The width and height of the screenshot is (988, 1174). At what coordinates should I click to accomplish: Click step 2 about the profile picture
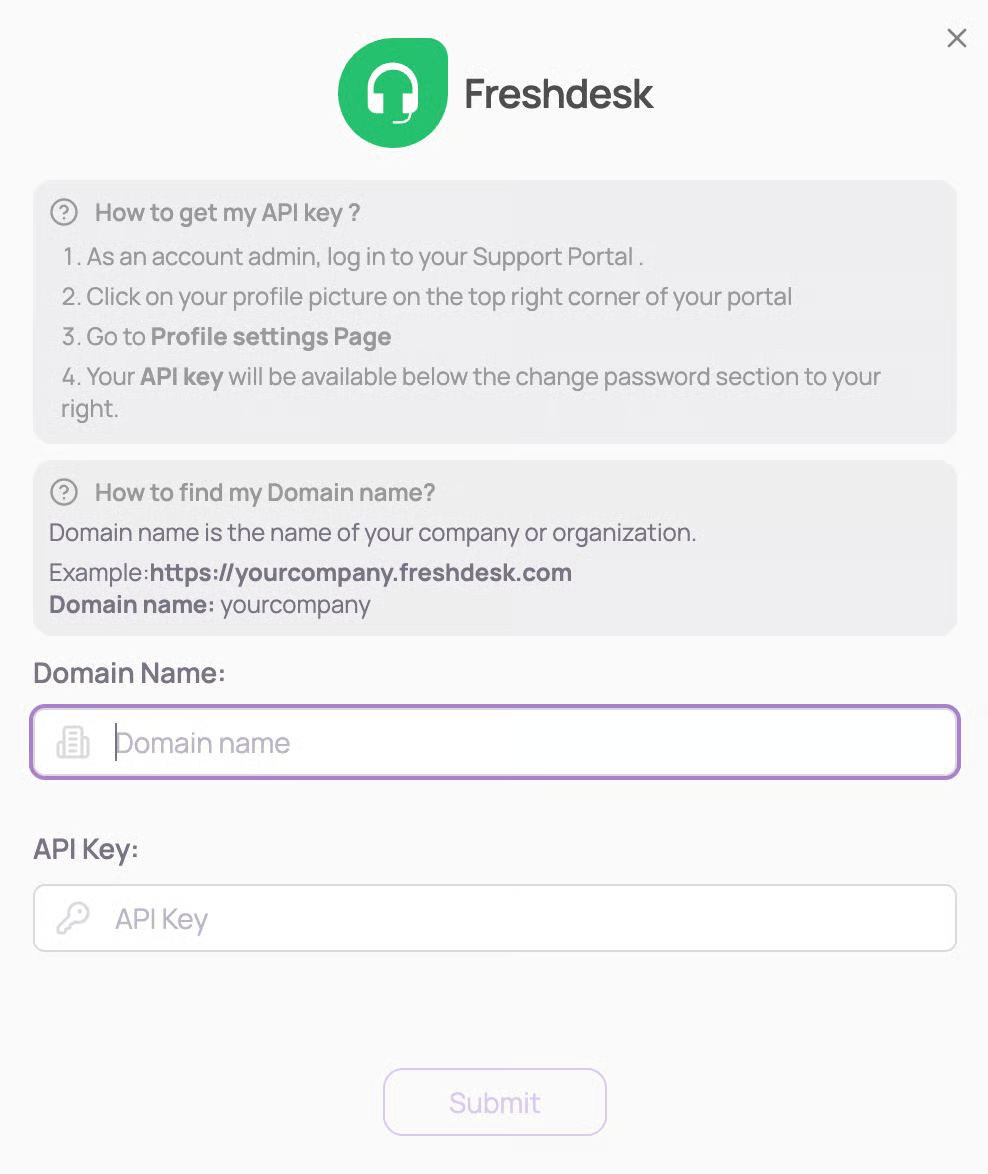click(427, 297)
